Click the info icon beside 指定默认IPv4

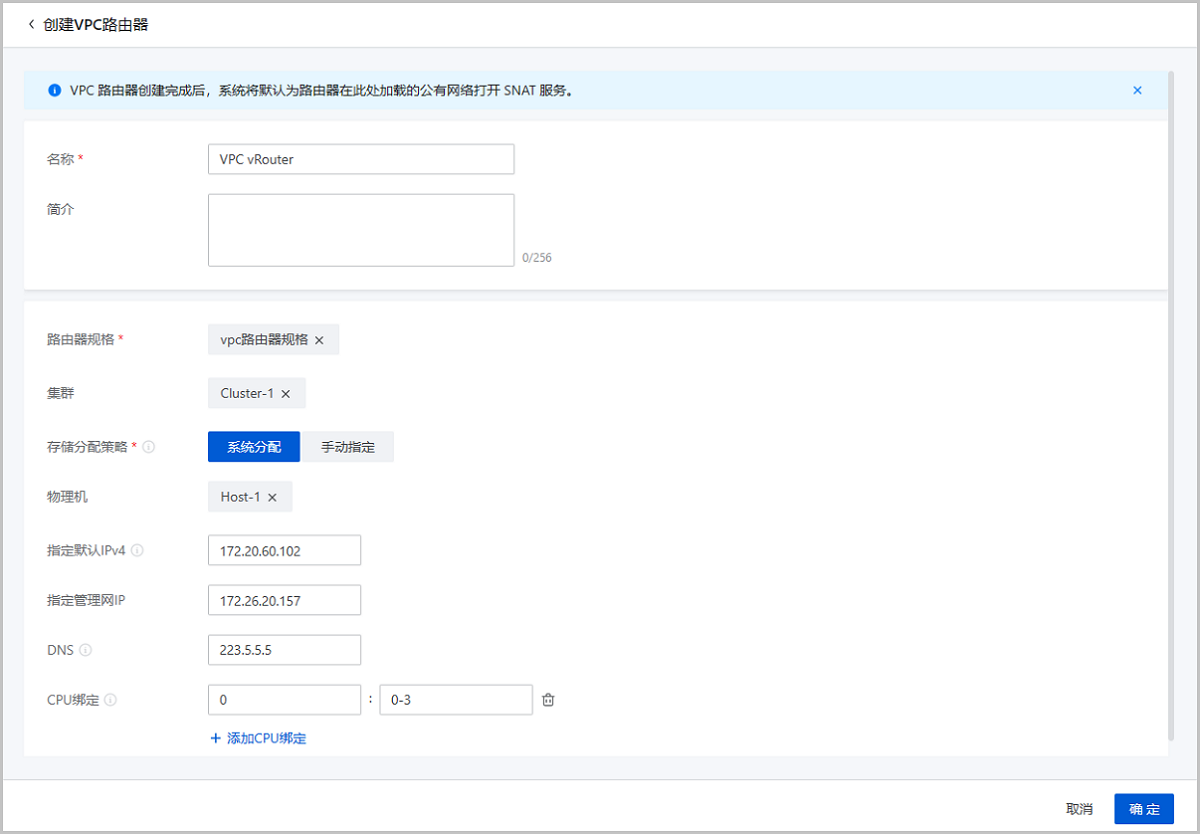click(x=139, y=550)
